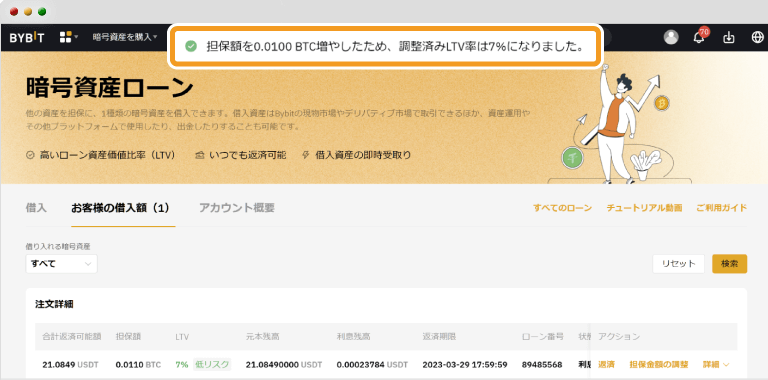Image resolution: width=768 pixels, height=380 pixels.
Task: Switch to the 借入 tab
Action: (x=36, y=208)
